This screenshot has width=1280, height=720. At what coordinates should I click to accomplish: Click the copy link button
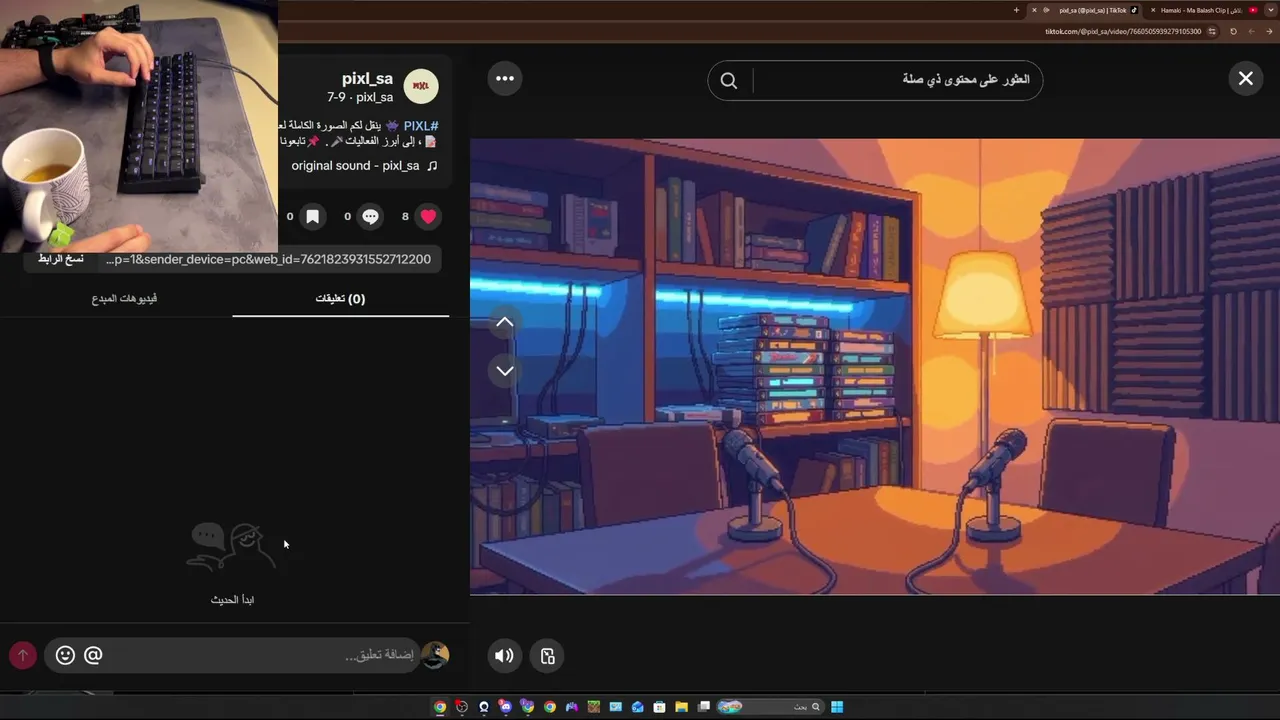pyautogui.click(x=61, y=259)
